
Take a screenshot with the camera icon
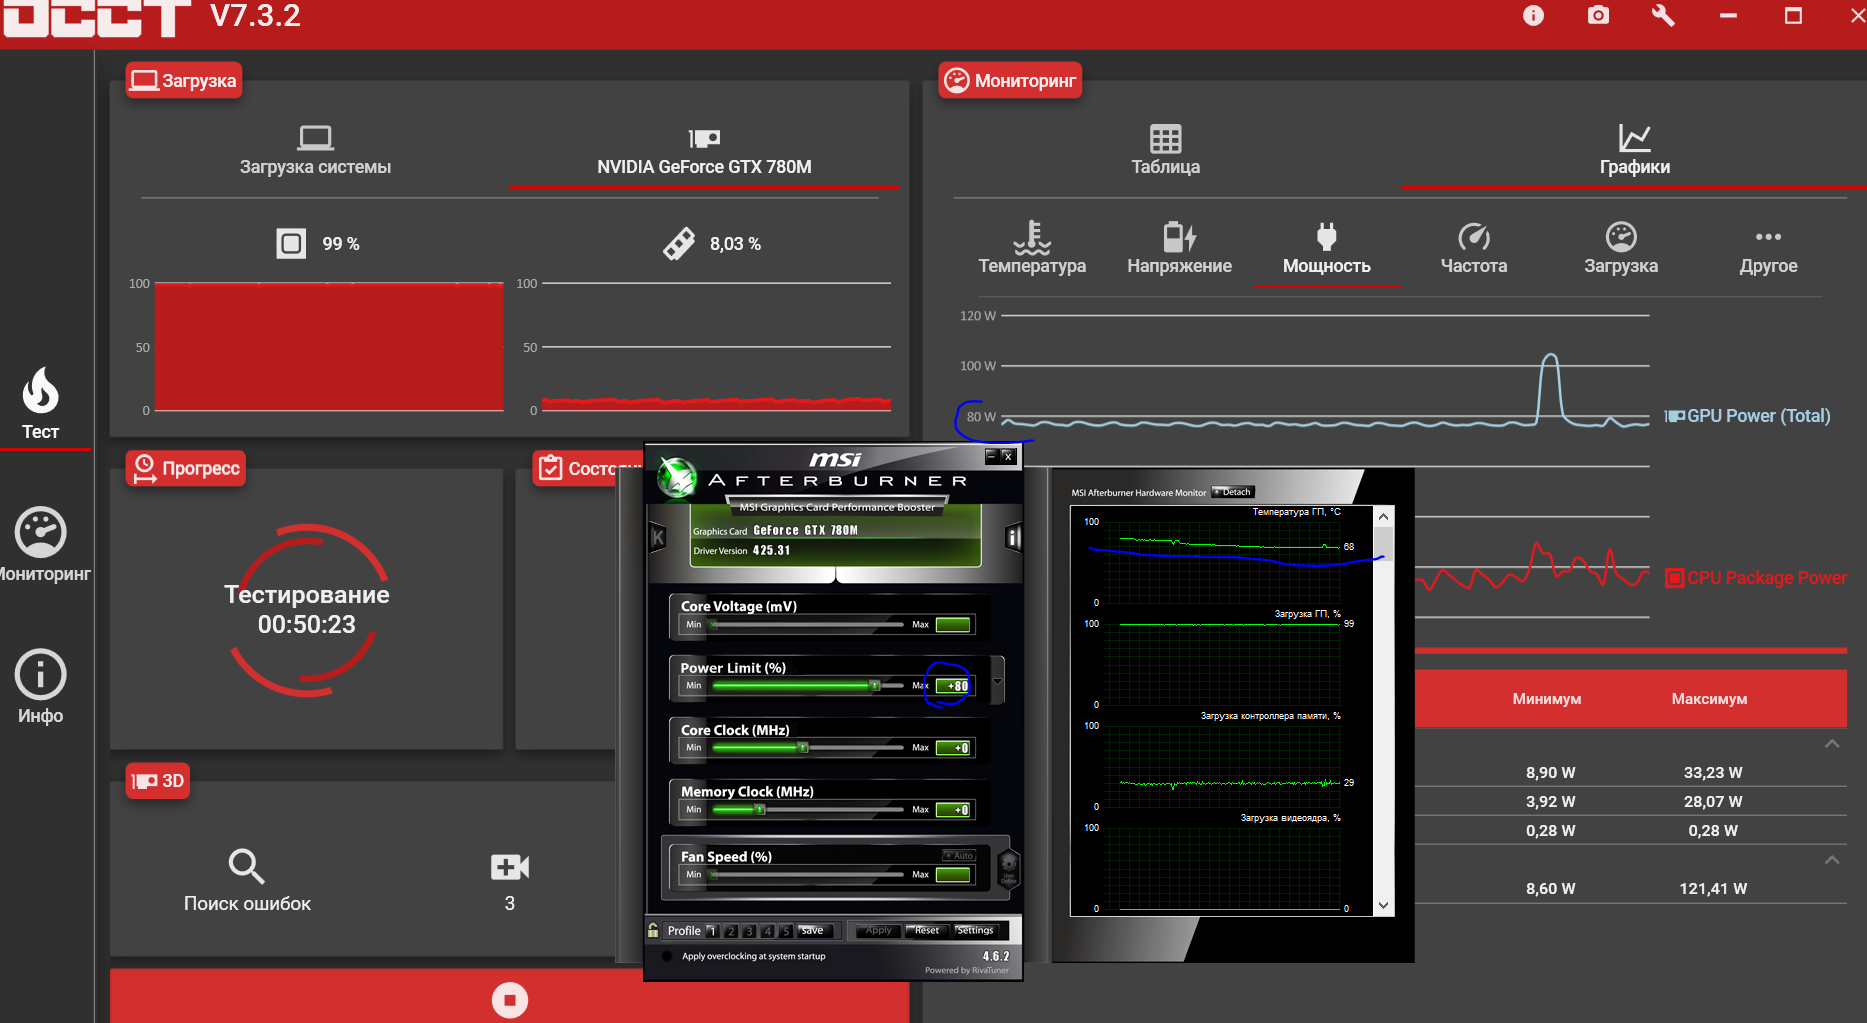(x=1598, y=15)
